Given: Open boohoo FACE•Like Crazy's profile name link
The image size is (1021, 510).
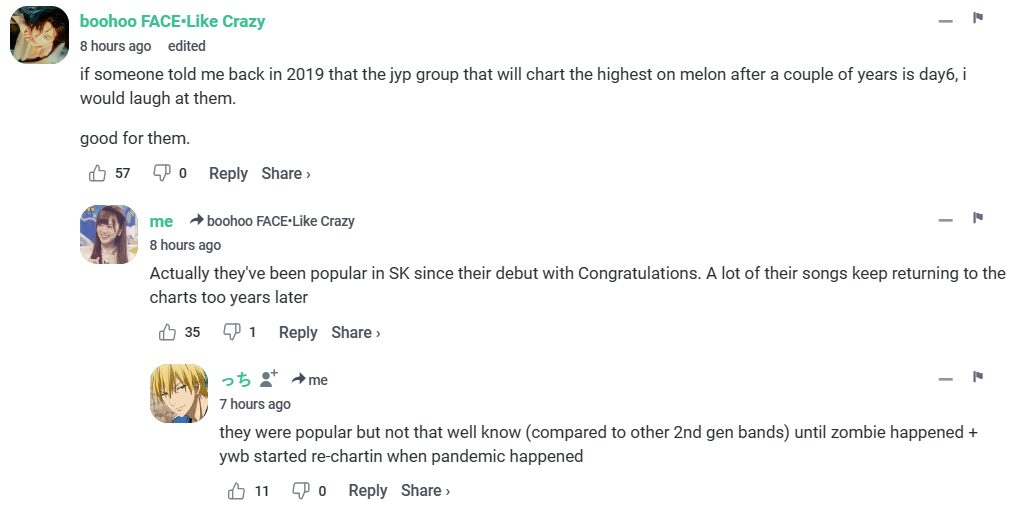Looking at the screenshot, I should tap(172, 21).
